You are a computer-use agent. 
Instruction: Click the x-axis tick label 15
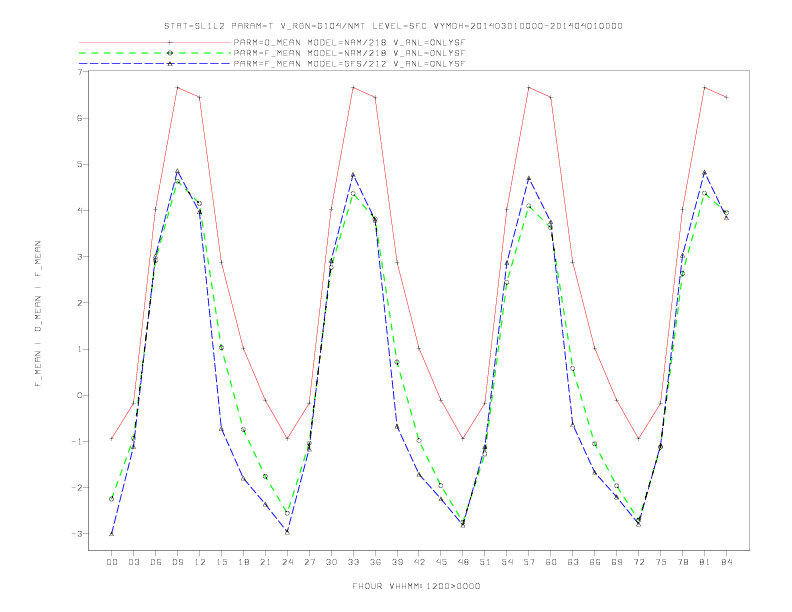(221, 562)
